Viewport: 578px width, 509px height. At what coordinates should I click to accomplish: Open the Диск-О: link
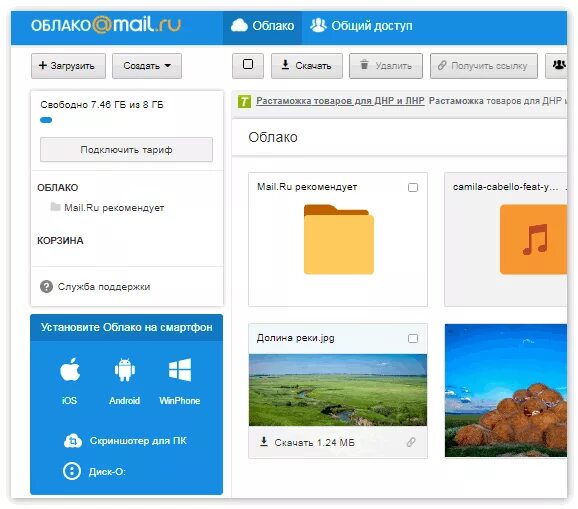click(x=107, y=472)
